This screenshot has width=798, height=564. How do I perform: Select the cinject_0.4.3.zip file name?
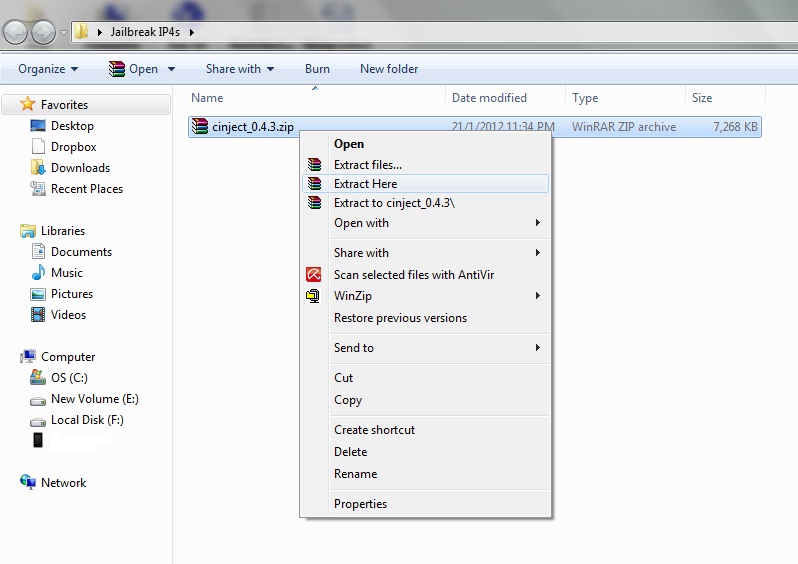coord(253,127)
